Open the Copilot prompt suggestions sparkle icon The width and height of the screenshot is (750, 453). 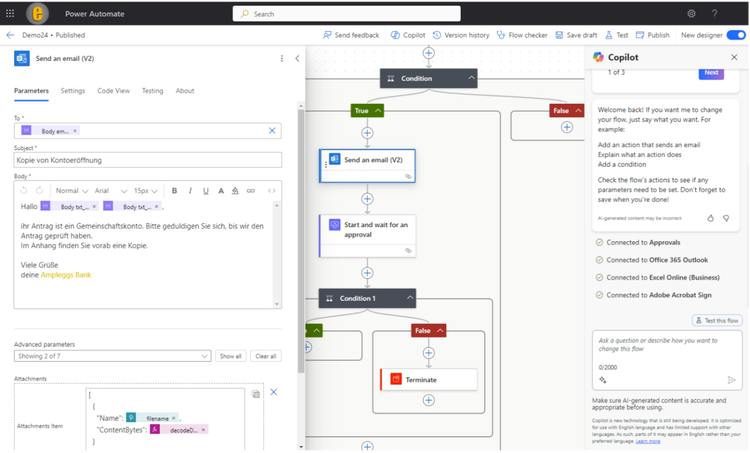pos(603,380)
